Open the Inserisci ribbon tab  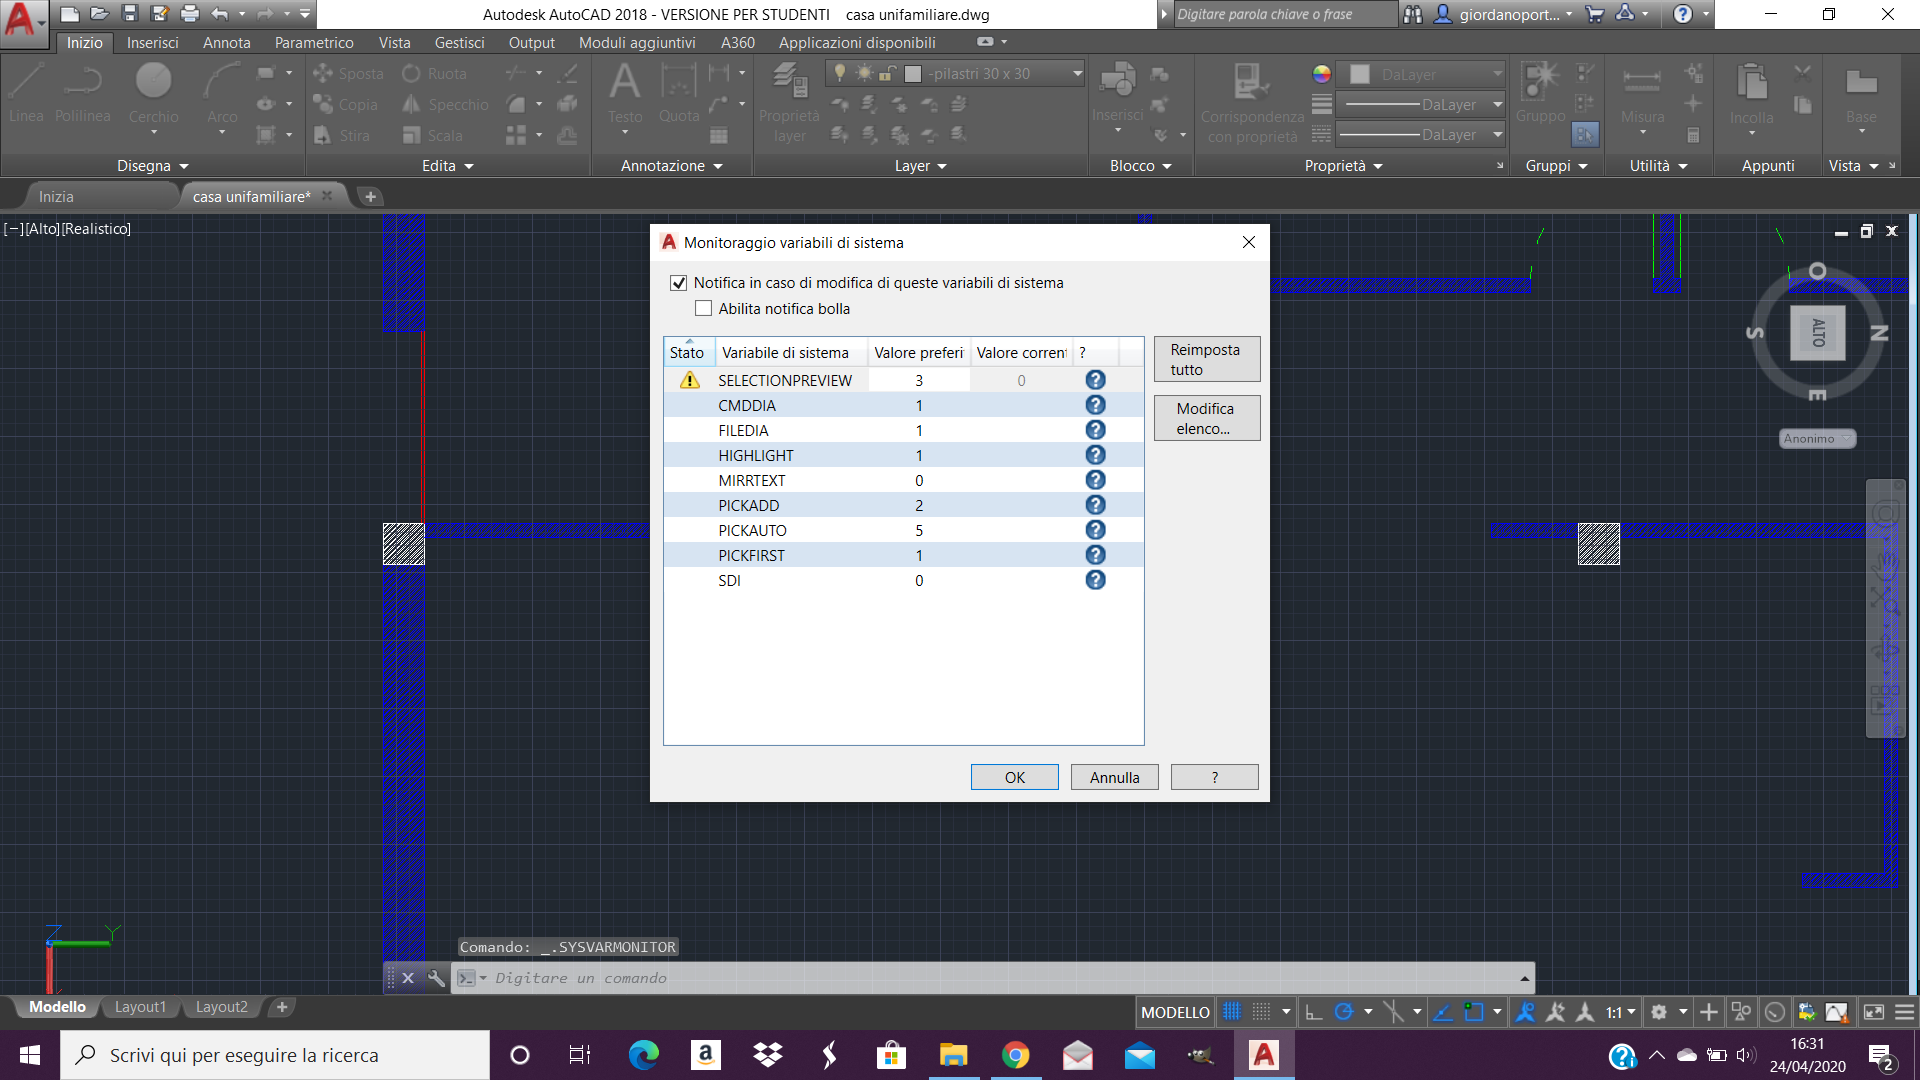click(x=152, y=43)
